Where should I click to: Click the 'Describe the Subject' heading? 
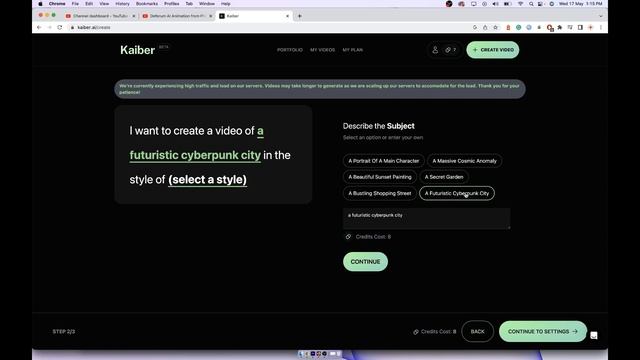(x=379, y=126)
